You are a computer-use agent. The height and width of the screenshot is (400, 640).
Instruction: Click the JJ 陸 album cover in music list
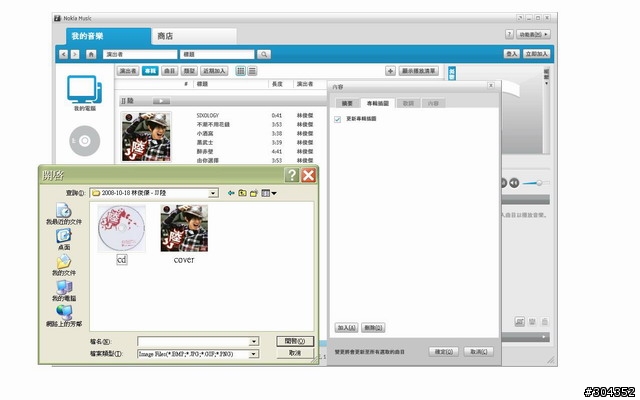point(146,137)
